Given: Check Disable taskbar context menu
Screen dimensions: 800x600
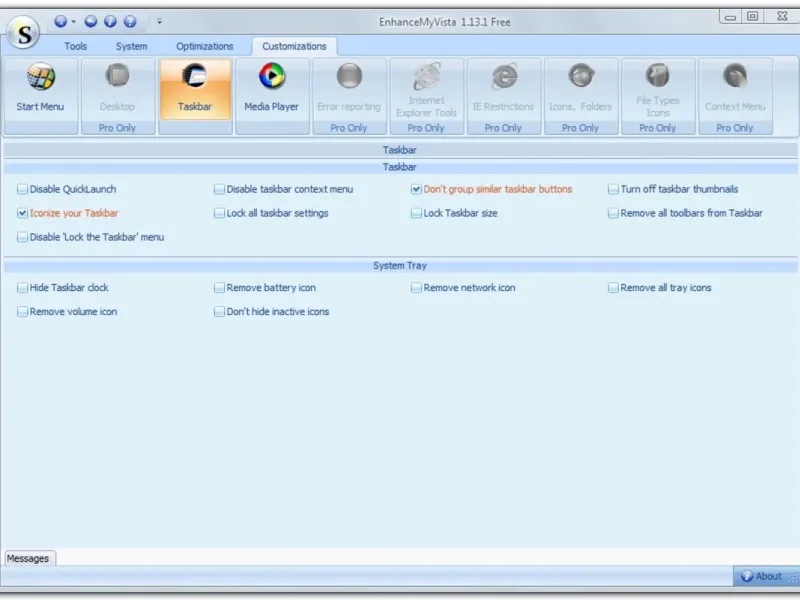Looking at the screenshot, I should (219, 189).
